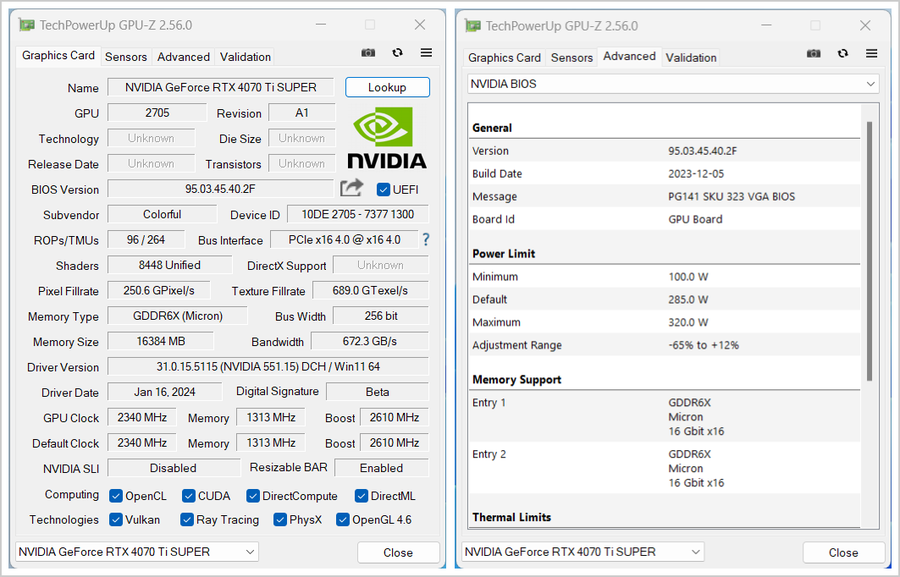The height and width of the screenshot is (577, 900).
Task: Click the NVIDIA logo image
Action: 386,138
